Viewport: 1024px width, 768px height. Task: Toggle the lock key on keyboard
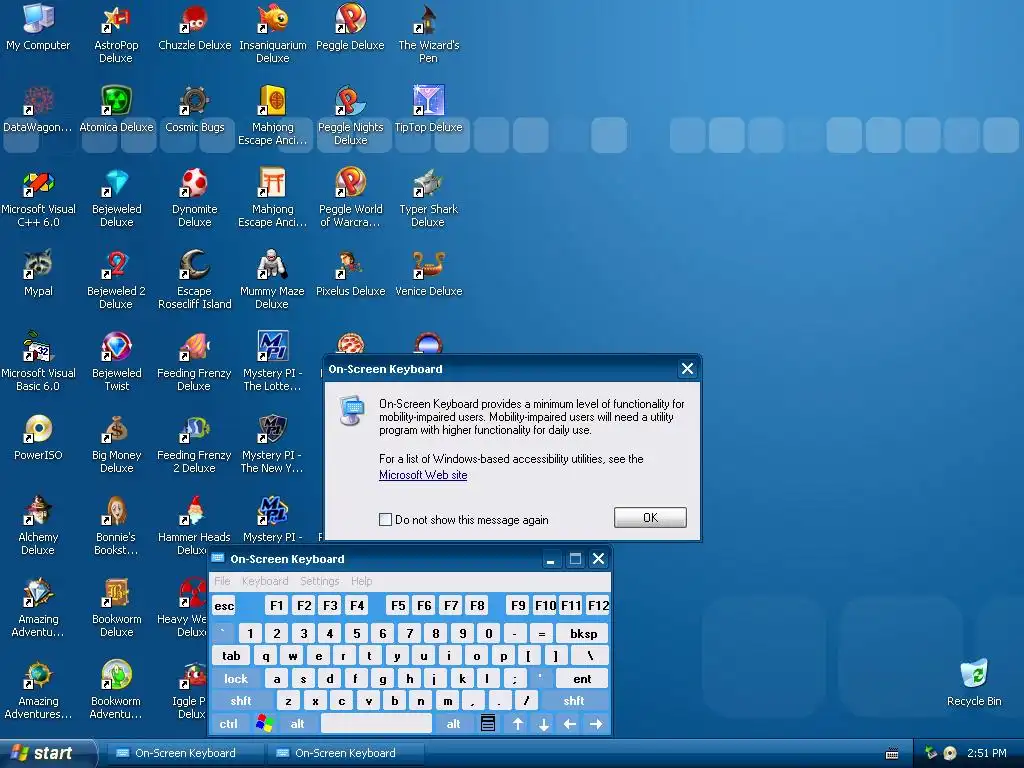236,679
